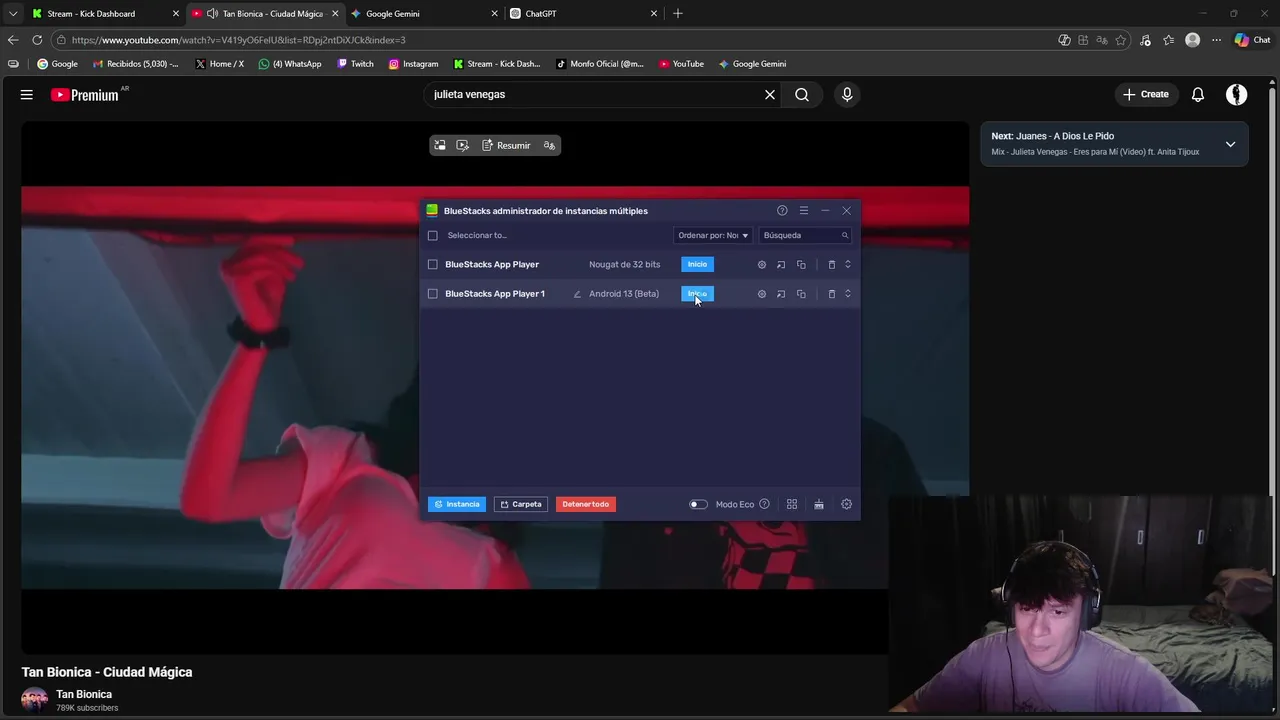
Task: Click YouTube Create button
Action: (x=1145, y=94)
